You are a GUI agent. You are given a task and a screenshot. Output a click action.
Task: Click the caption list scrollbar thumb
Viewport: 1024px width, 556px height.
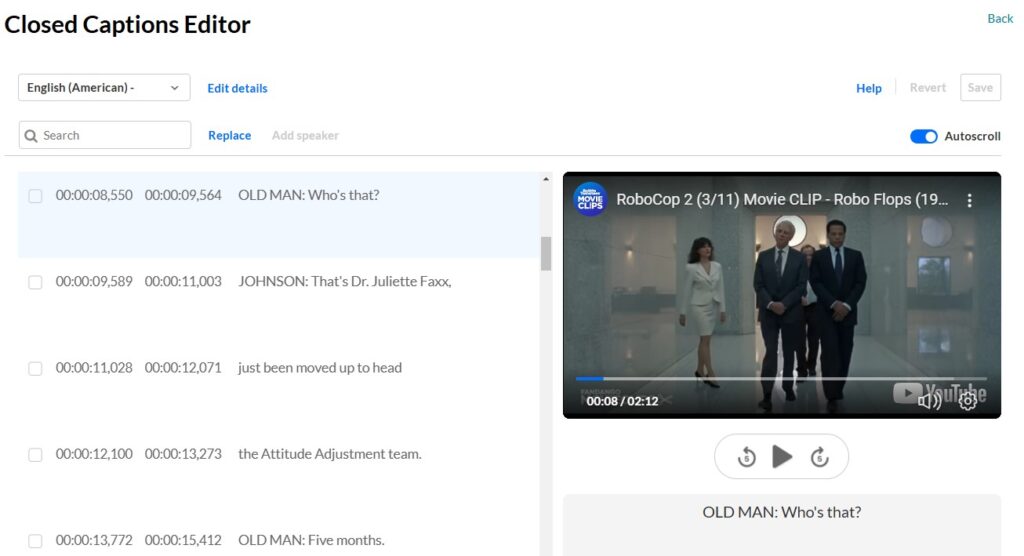click(x=545, y=253)
